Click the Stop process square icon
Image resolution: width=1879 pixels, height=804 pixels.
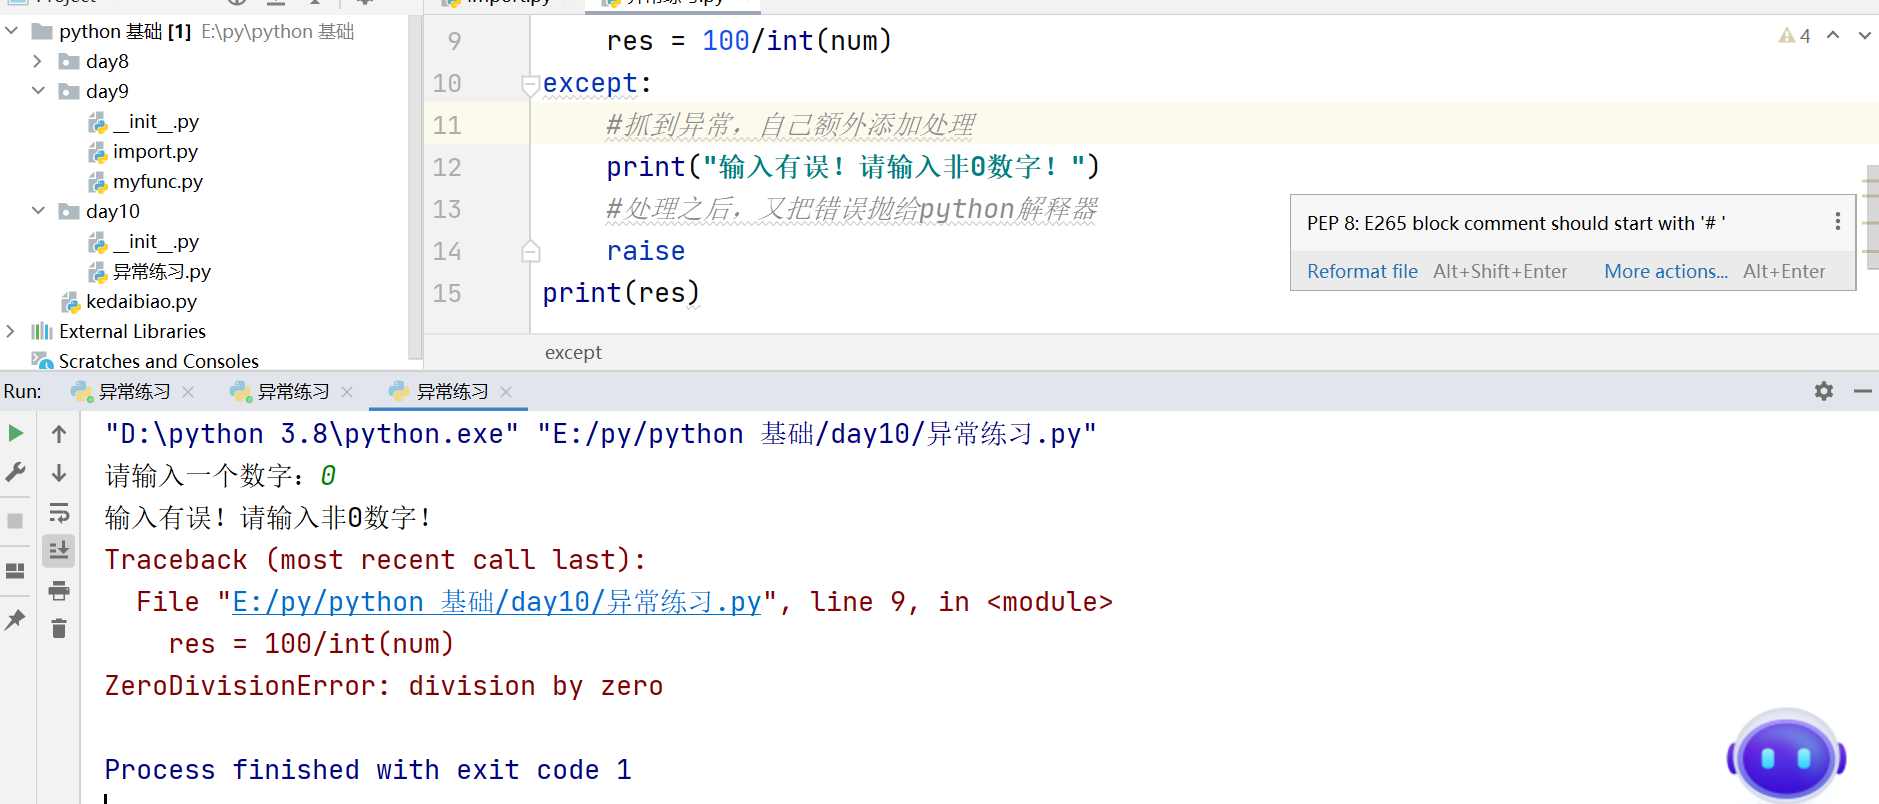coord(15,521)
